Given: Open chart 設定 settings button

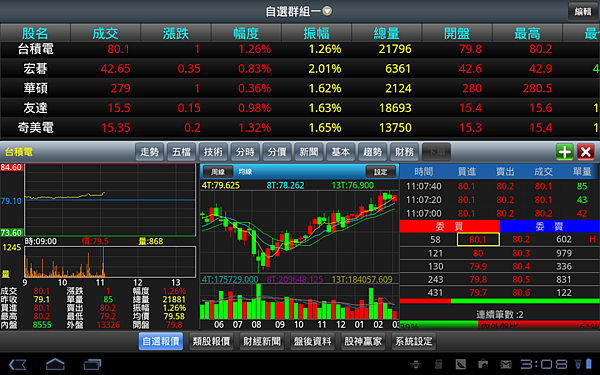Looking at the screenshot, I should point(381,172).
